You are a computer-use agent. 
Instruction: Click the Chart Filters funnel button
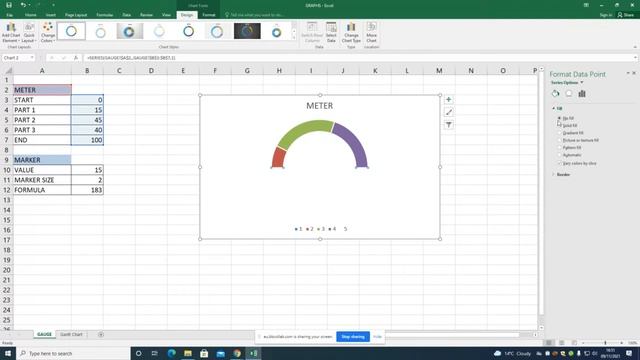point(449,125)
